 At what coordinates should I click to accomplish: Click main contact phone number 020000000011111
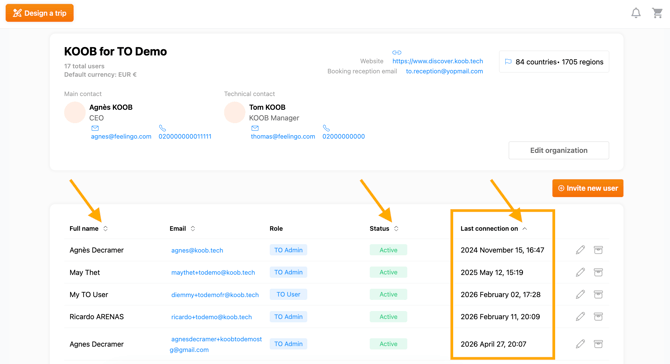185,137
